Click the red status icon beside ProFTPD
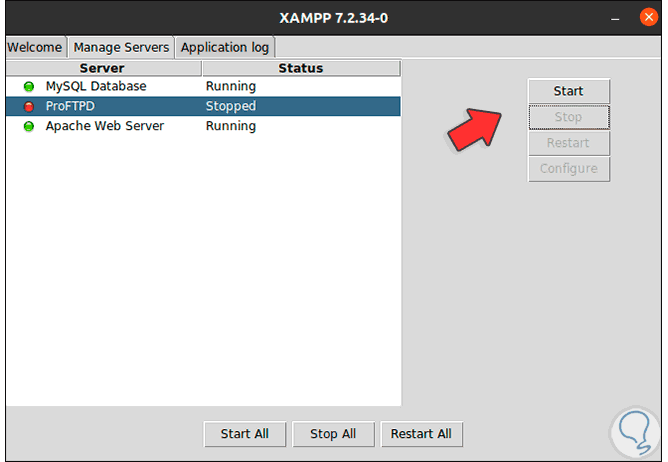This screenshot has width=668, height=462. 29,106
